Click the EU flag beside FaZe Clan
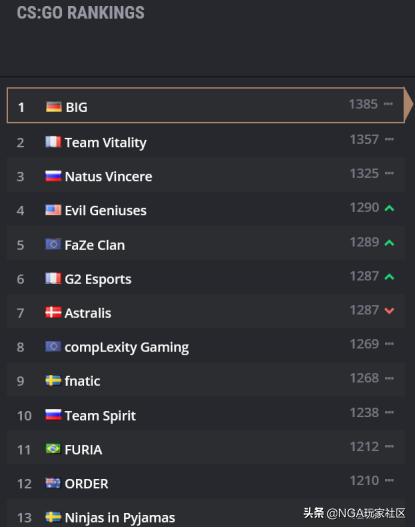The height and width of the screenshot is (528, 415). (53, 244)
